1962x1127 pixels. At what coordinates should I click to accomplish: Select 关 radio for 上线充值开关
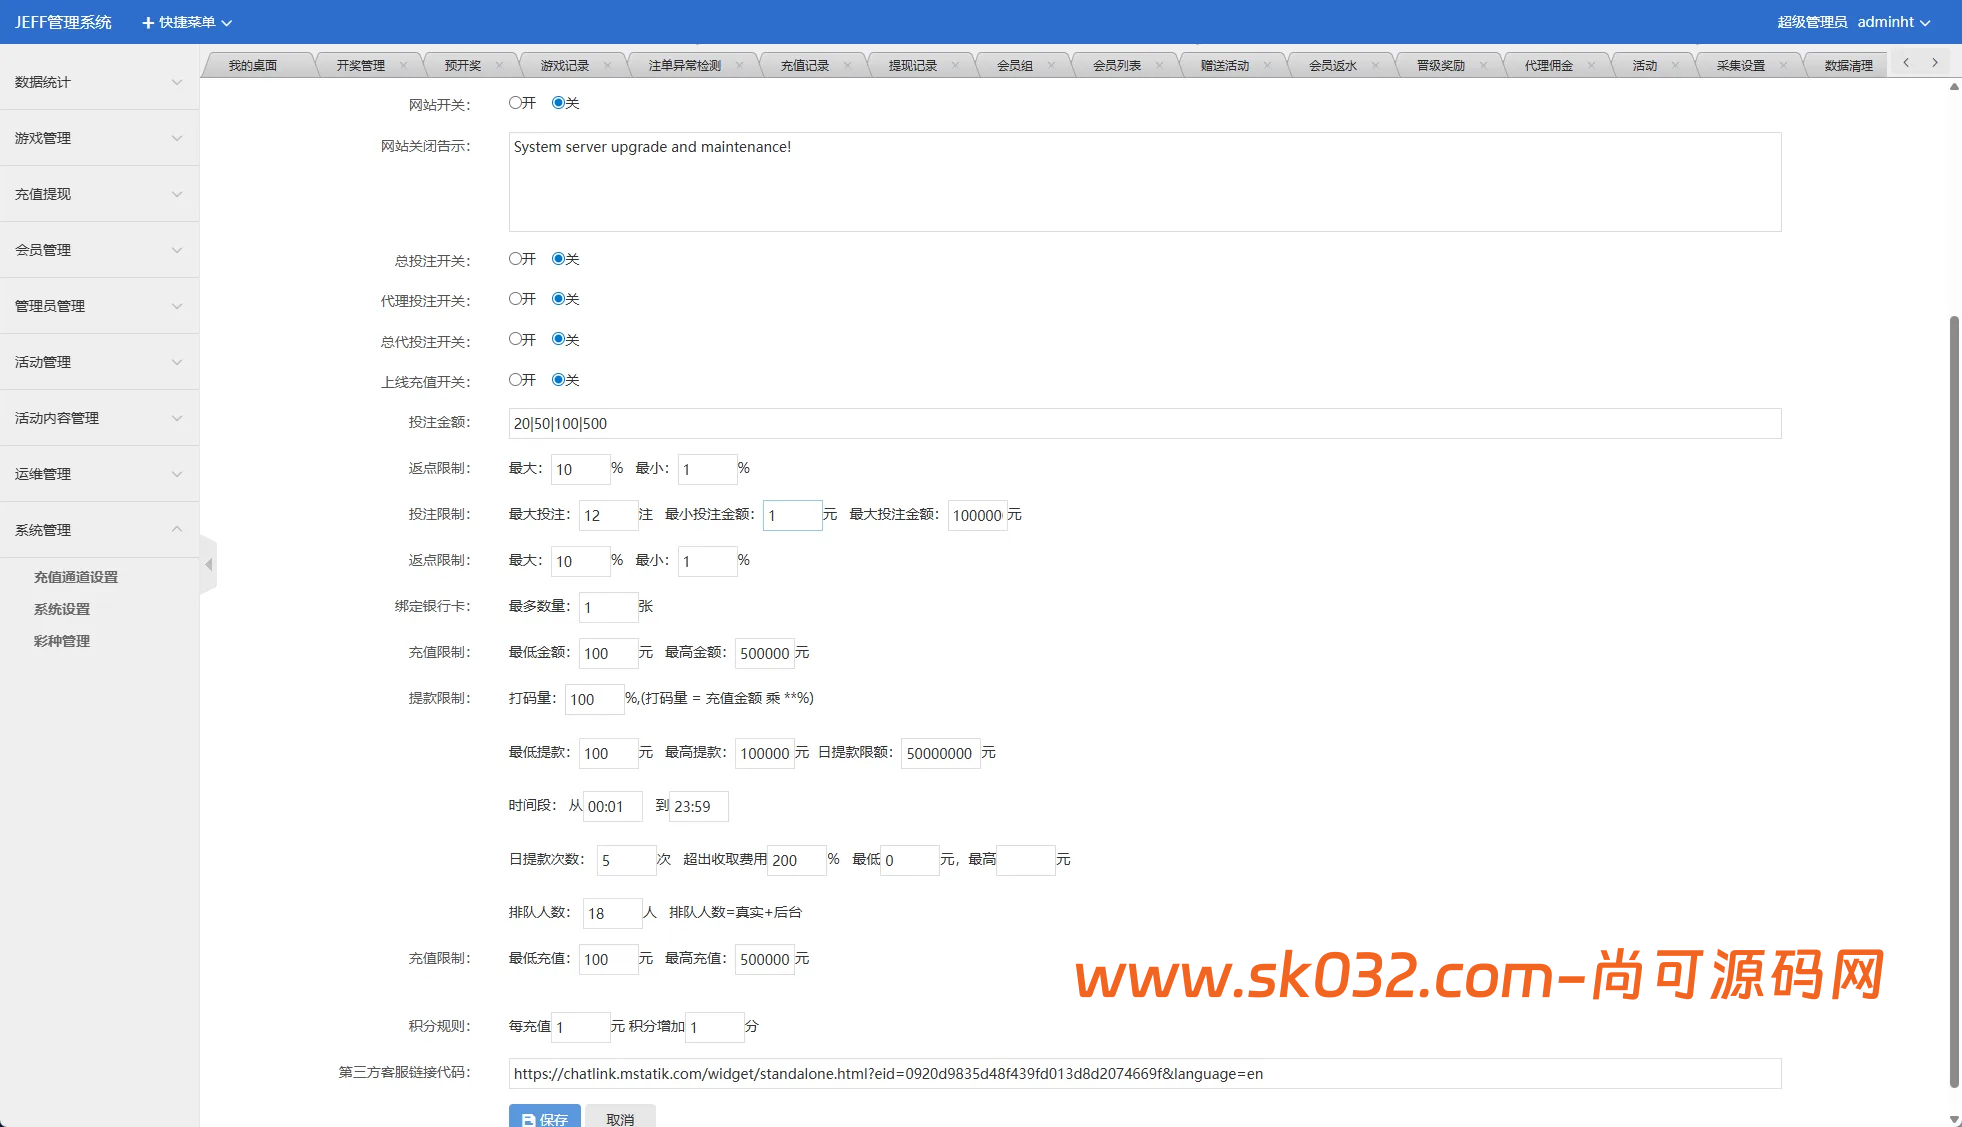[x=558, y=380]
